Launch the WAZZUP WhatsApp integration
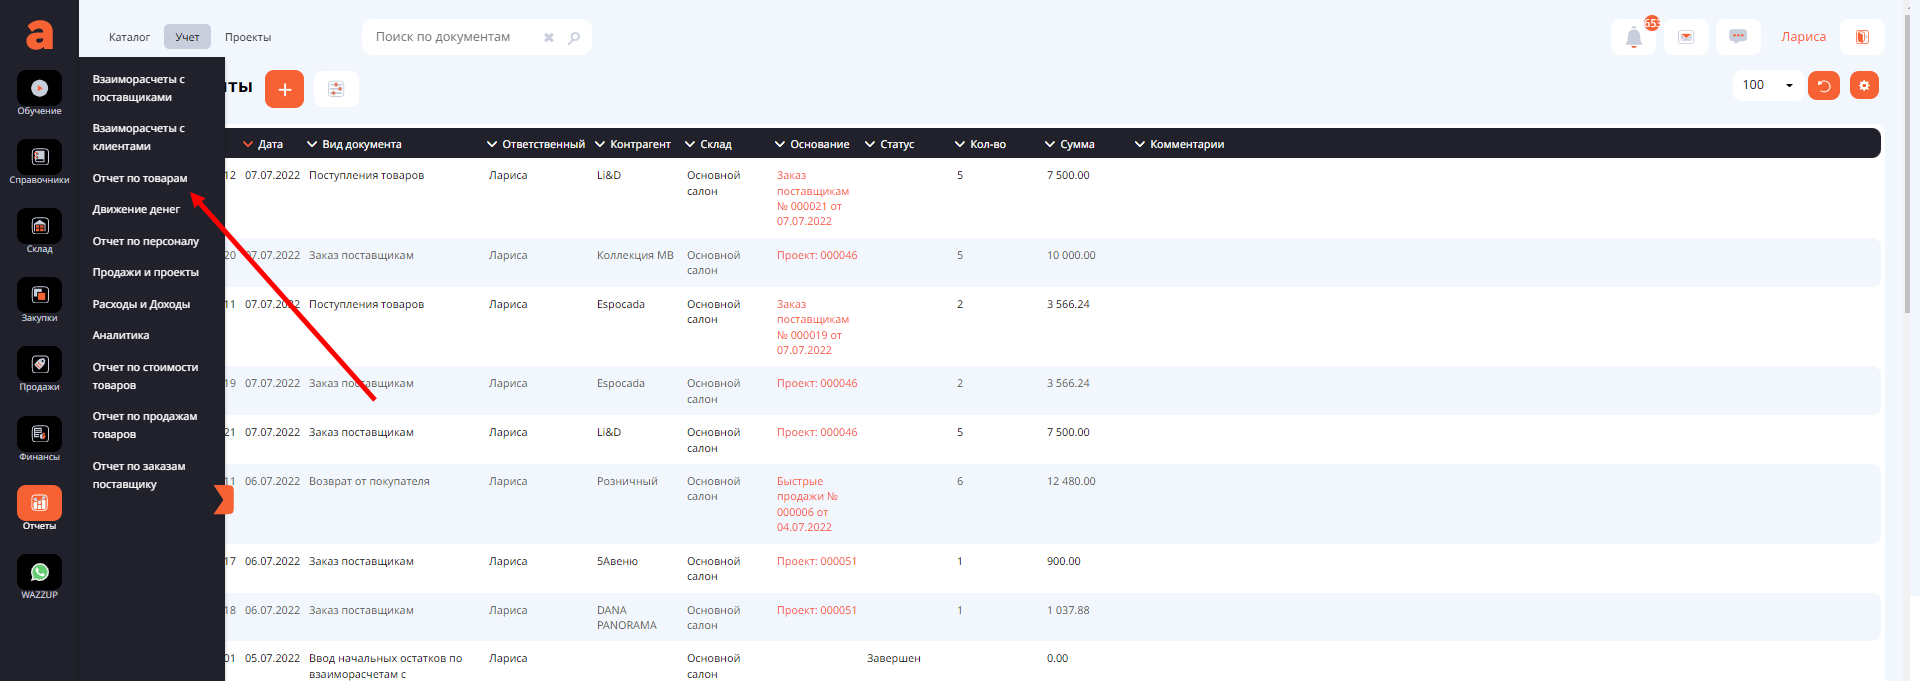This screenshot has width=1920, height=681. click(39, 577)
